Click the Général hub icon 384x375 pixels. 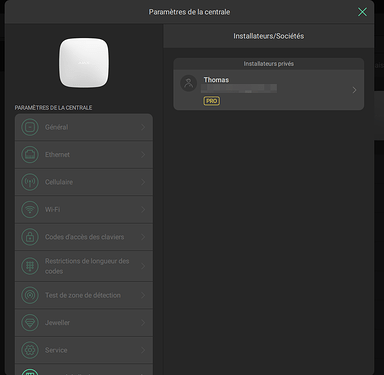click(x=30, y=127)
